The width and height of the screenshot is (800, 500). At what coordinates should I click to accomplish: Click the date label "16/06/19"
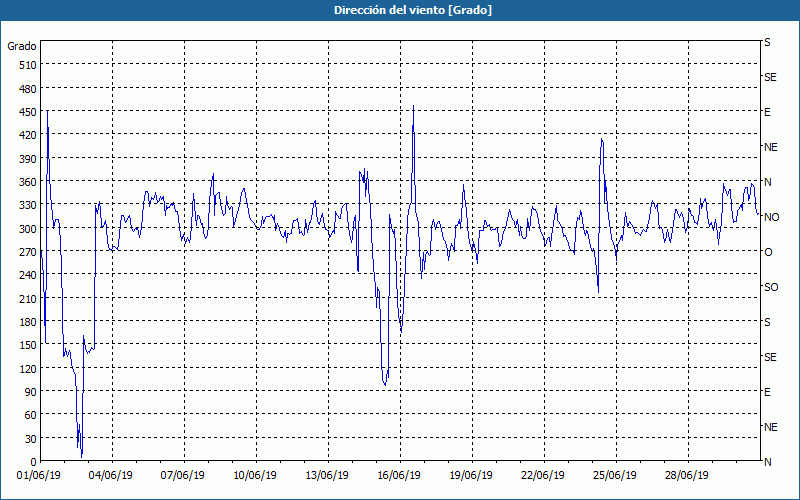click(399, 476)
